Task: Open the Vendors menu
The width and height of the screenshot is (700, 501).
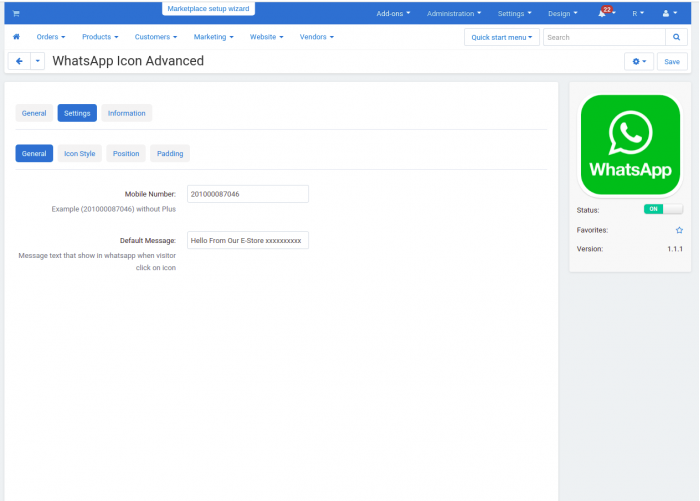Action: point(317,37)
